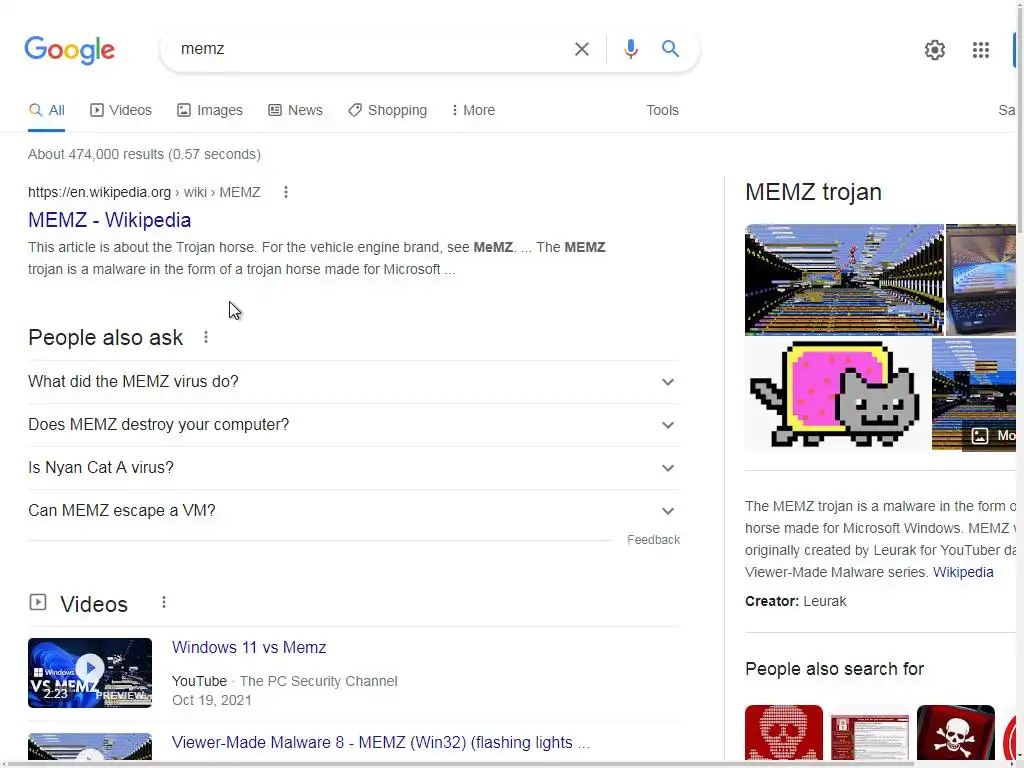Open the large MEMZ glitch tunnel image
Image resolution: width=1024 pixels, height=768 pixels.
[x=844, y=280]
